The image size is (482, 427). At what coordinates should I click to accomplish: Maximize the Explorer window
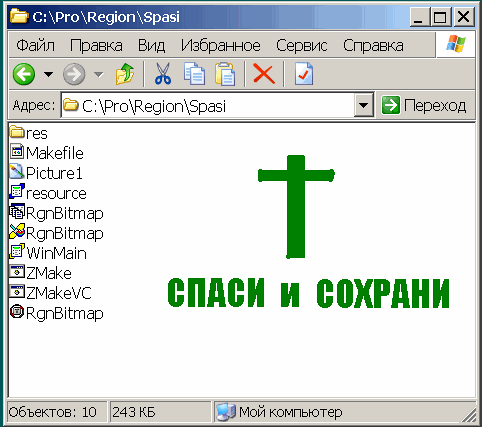tap(440, 17)
